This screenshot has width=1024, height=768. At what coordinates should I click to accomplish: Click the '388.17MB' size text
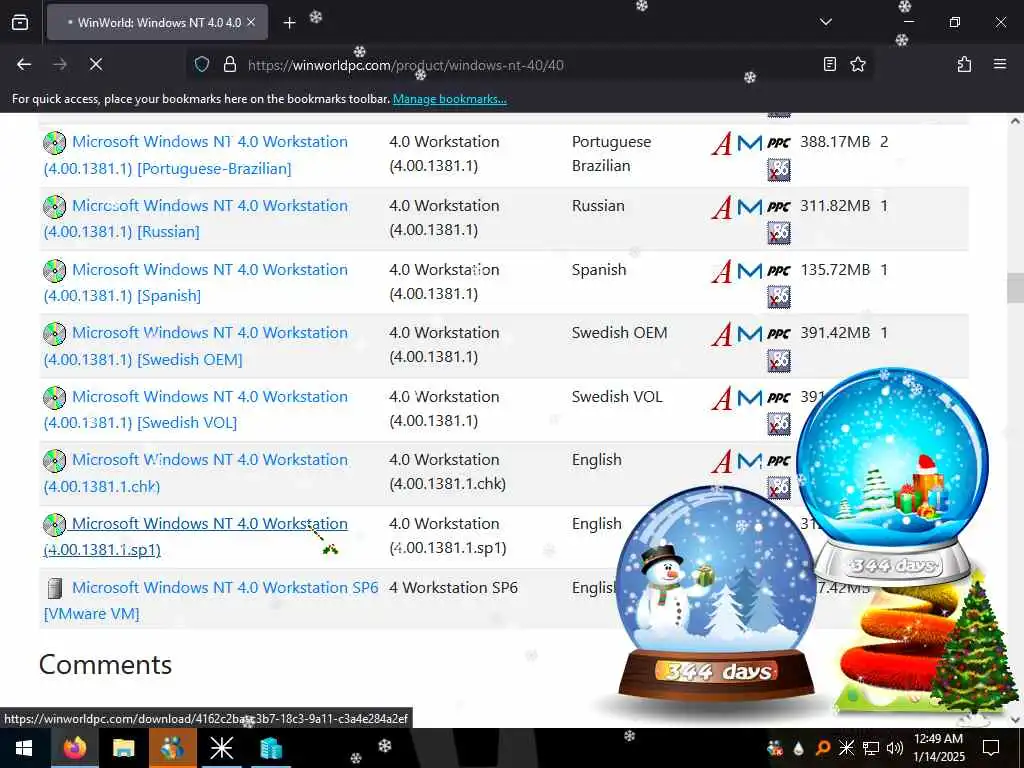pyautogui.click(x=835, y=142)
